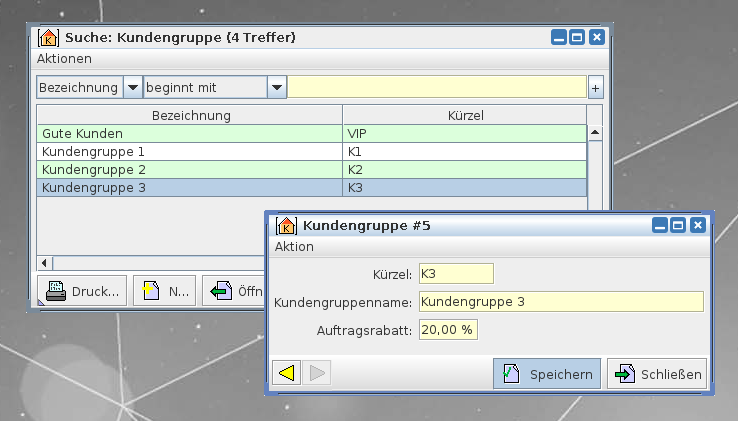
Task: Open the Bezeichnung field dropdown
Action: point(132,88)
